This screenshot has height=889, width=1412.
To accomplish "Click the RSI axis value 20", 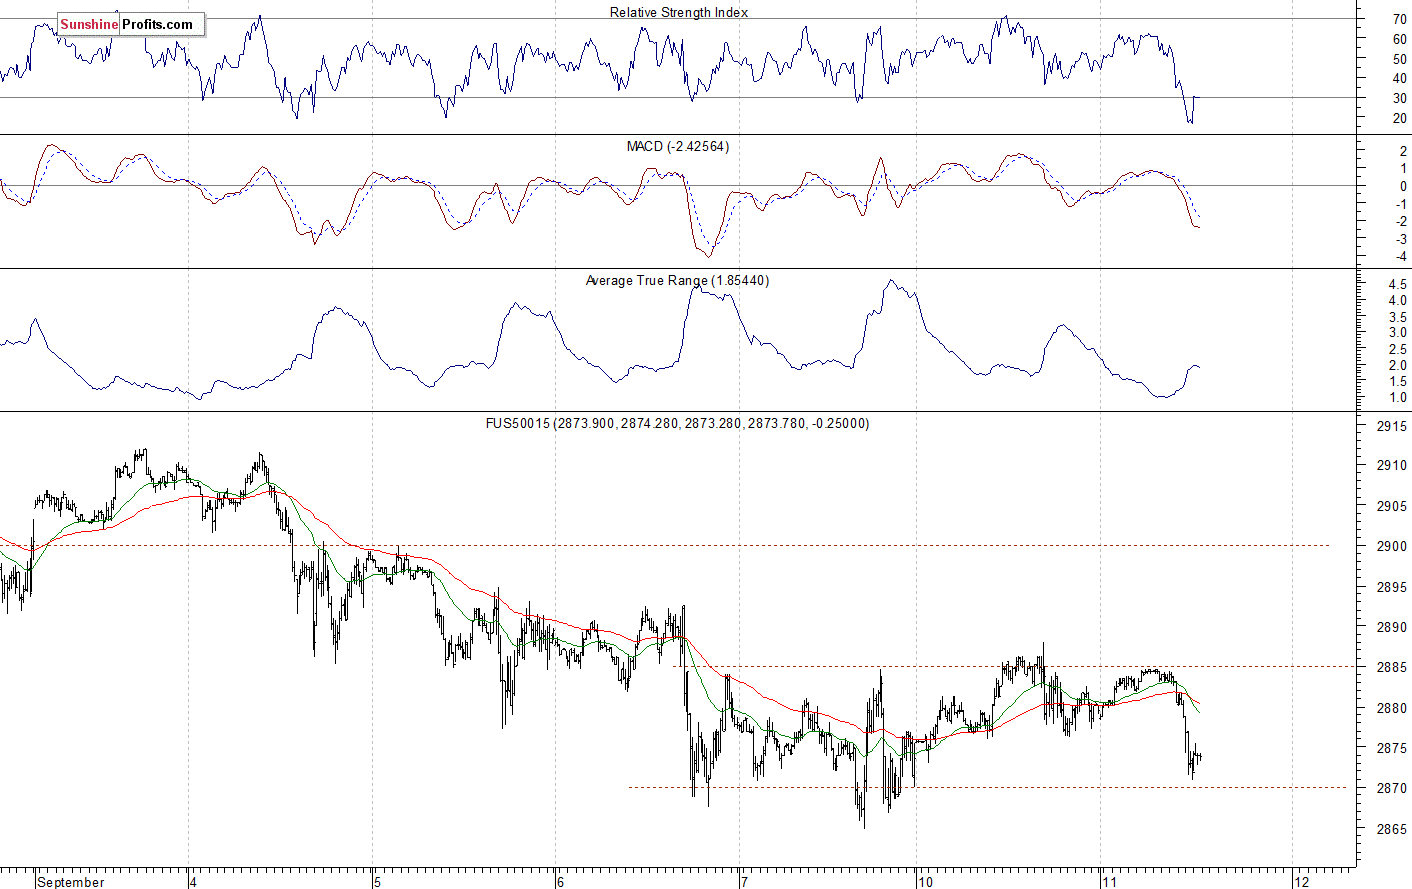I will coord(1400,118).
